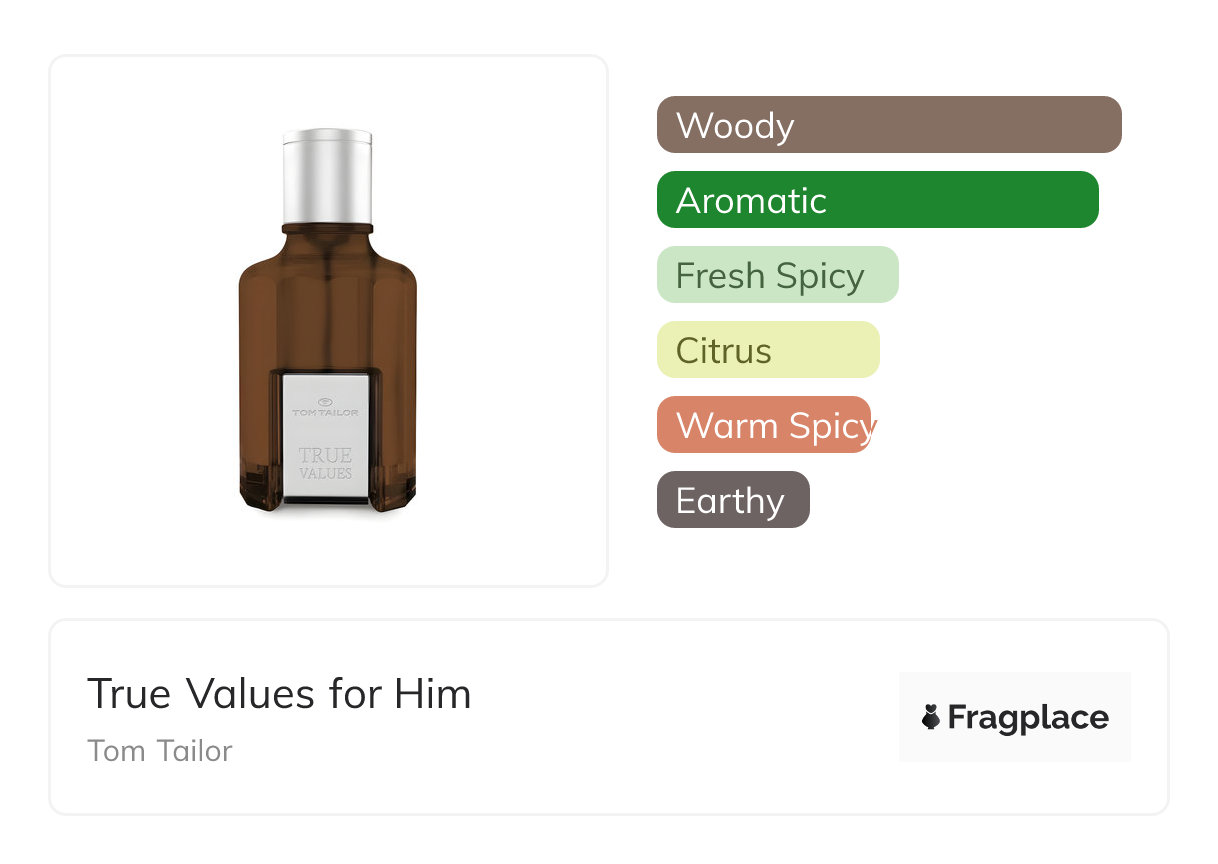
Task: Click the Fresh Spicy accord bar
Action: (777, 275)
